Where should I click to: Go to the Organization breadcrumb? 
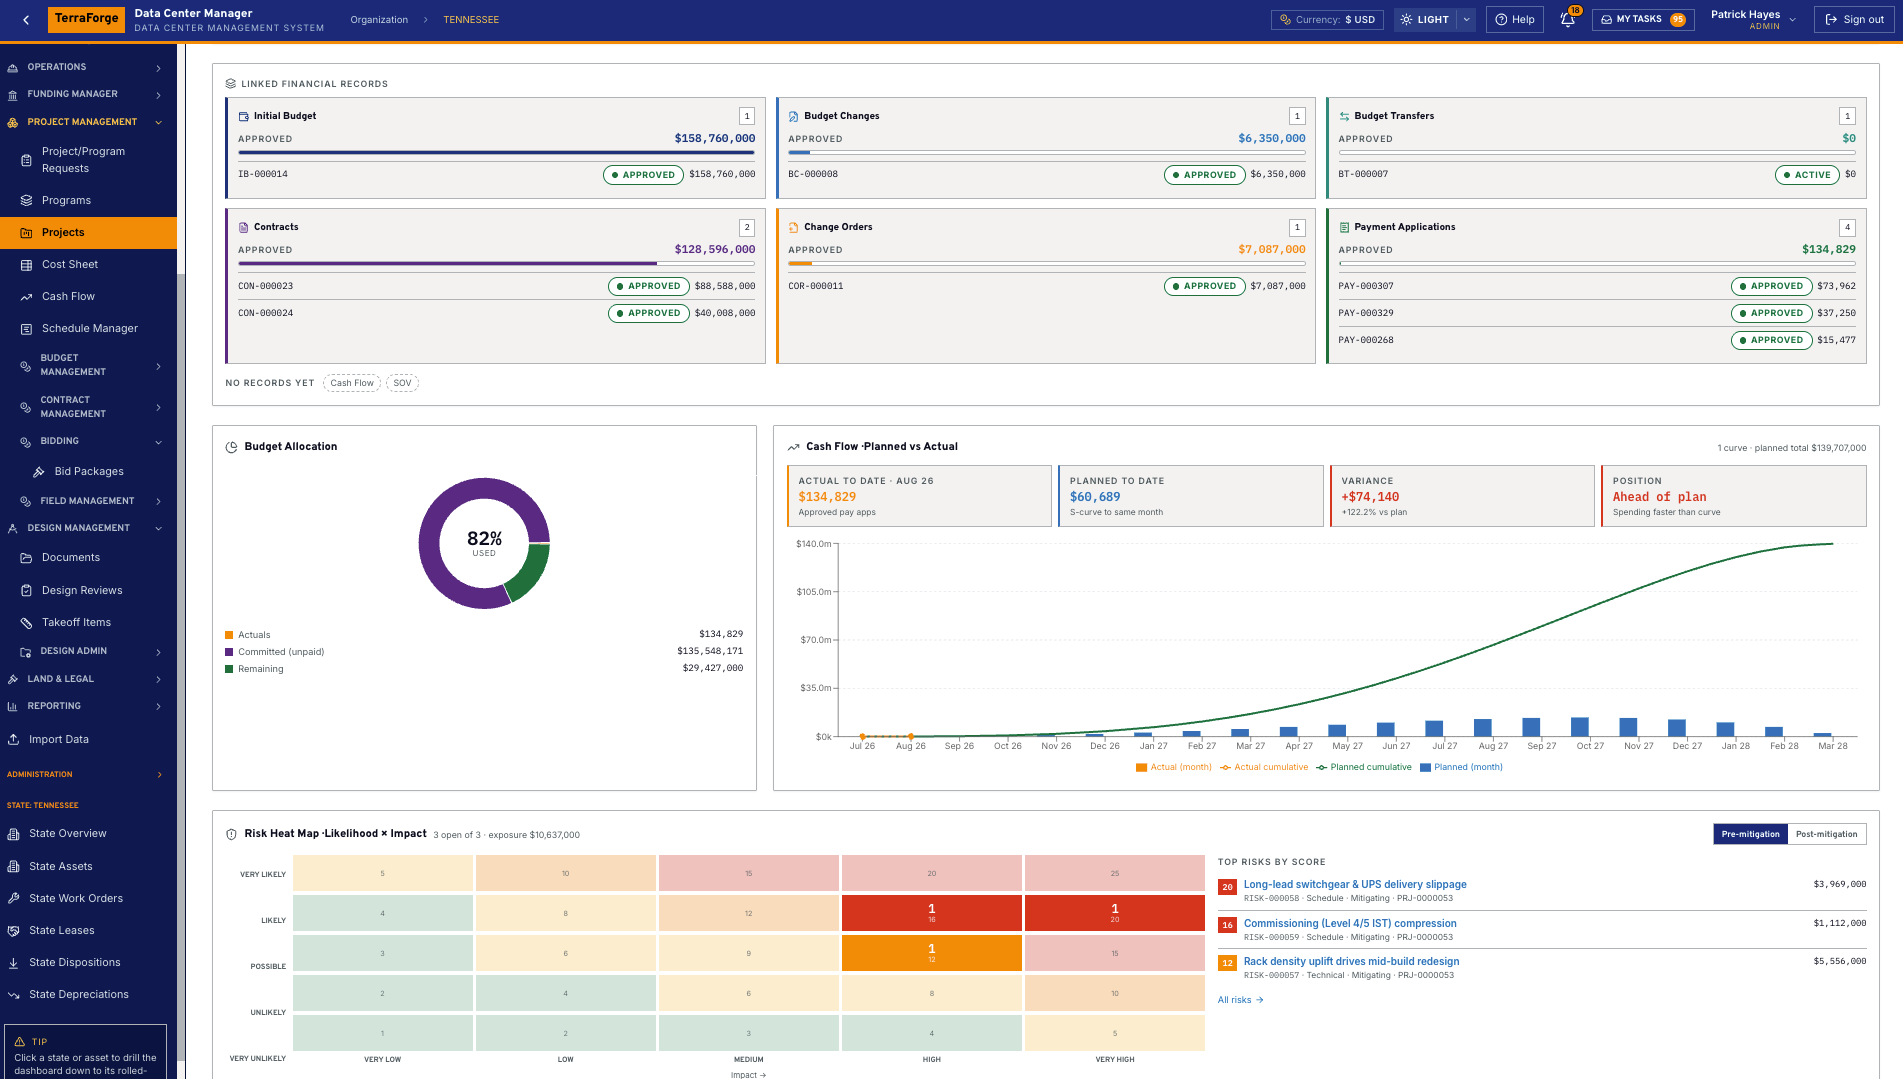(379, 20)
